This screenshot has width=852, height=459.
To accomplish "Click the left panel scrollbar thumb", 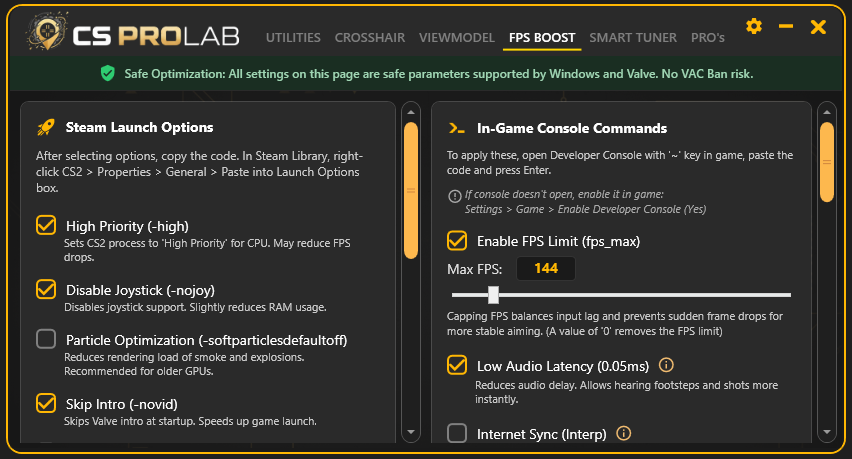I will click(411, 190).
